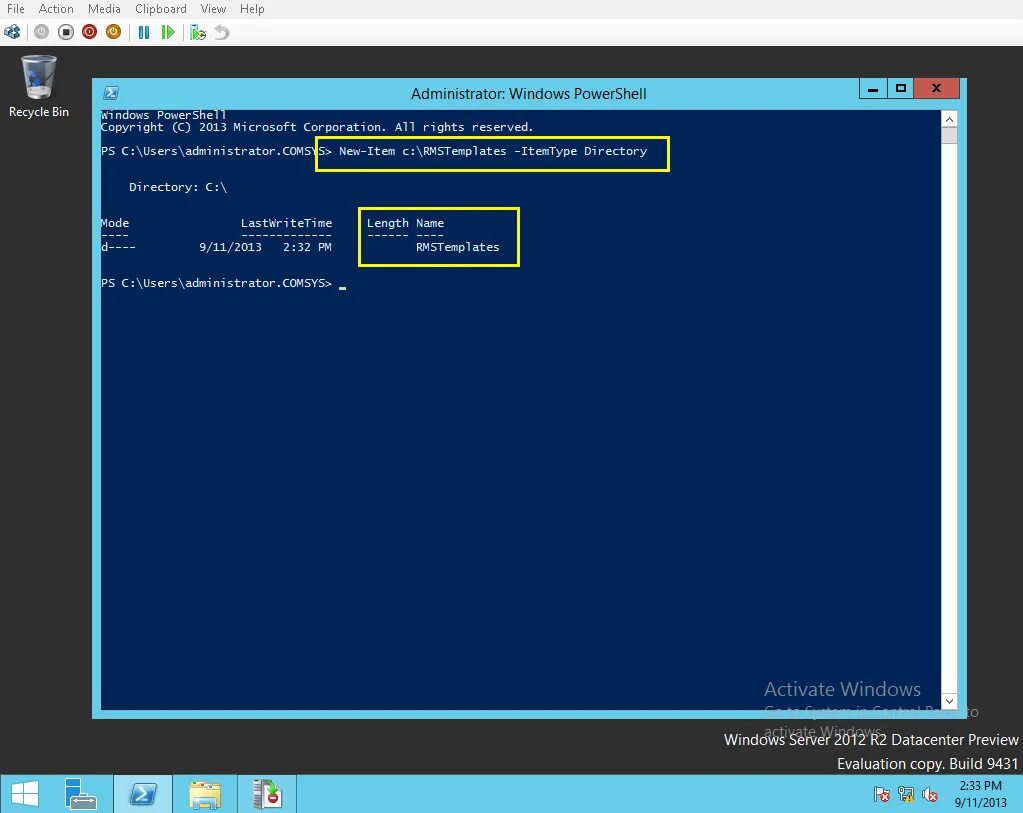Image resolution: width=1023 pixels, height=813 pixels.
Task: Click the 'Name' column header
Action: pos(430,222)
